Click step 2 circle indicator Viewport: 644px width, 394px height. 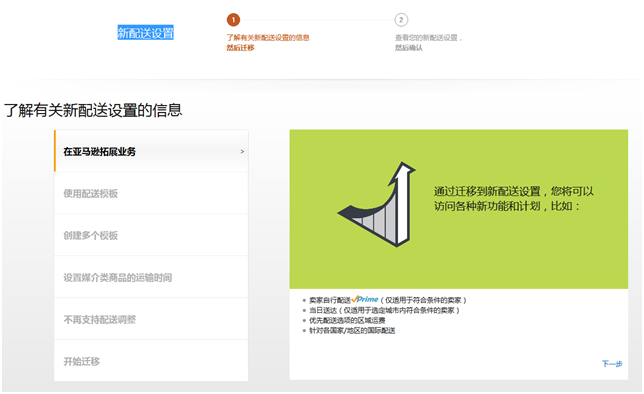click(x=401, y=20)
